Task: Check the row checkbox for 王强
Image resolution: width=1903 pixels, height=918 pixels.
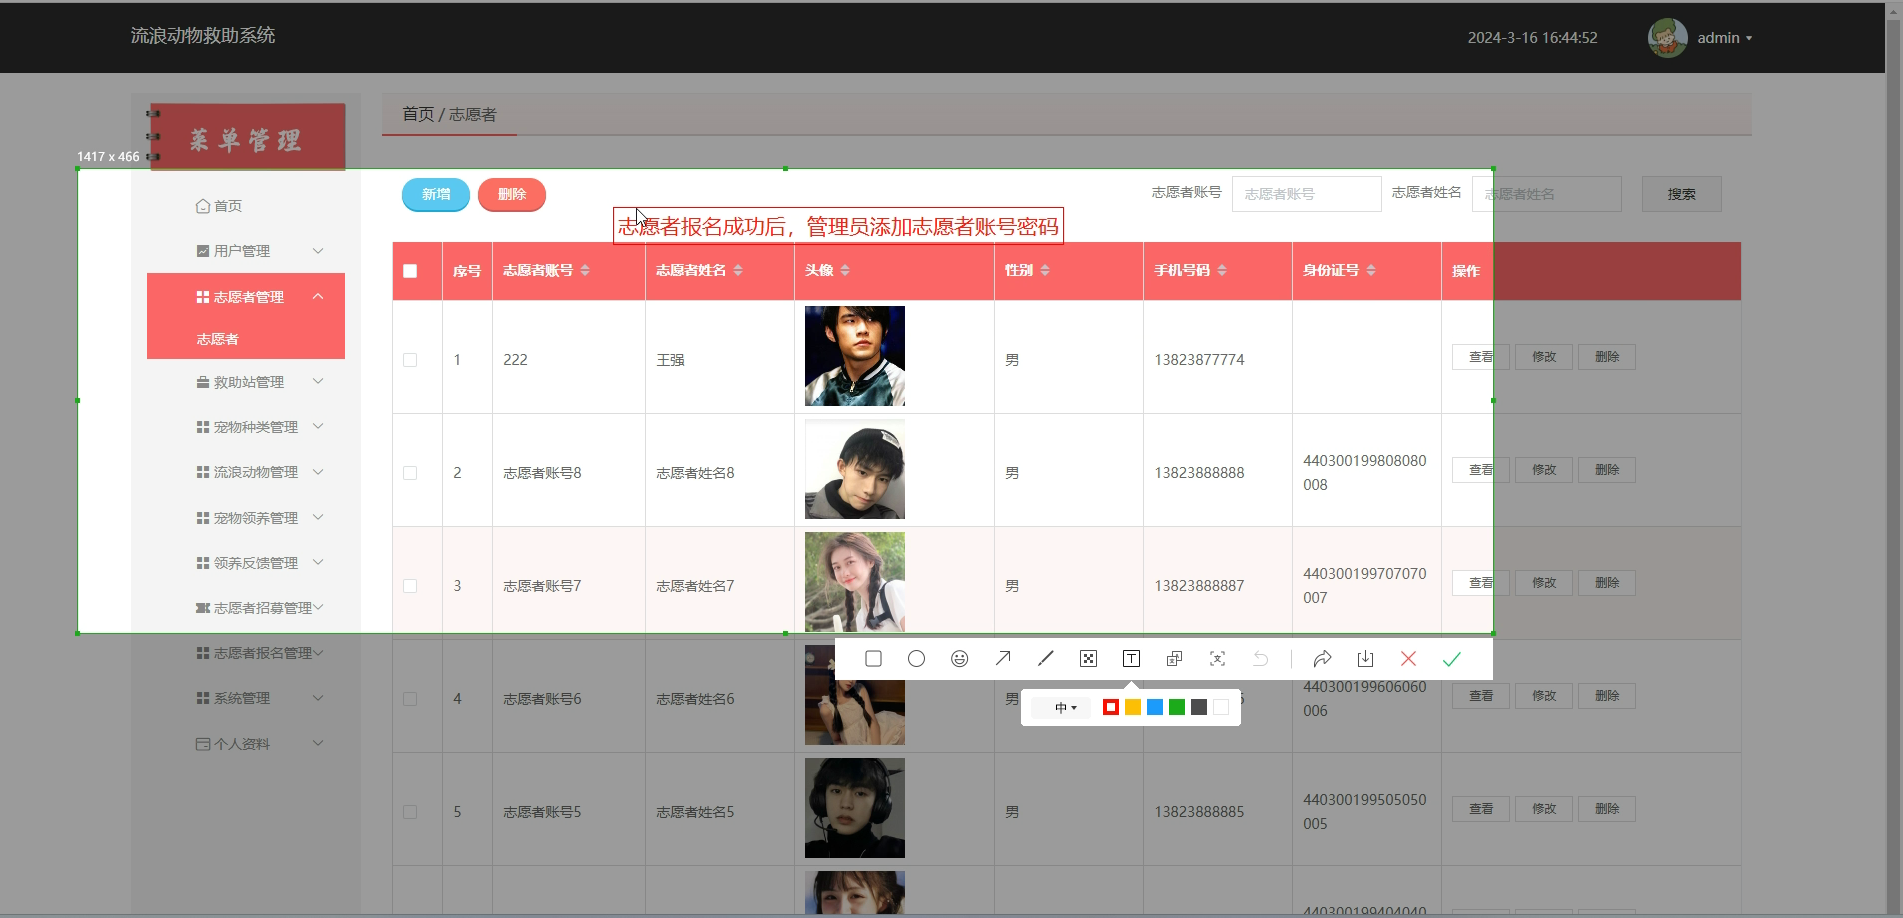Action: pos(410,360)
